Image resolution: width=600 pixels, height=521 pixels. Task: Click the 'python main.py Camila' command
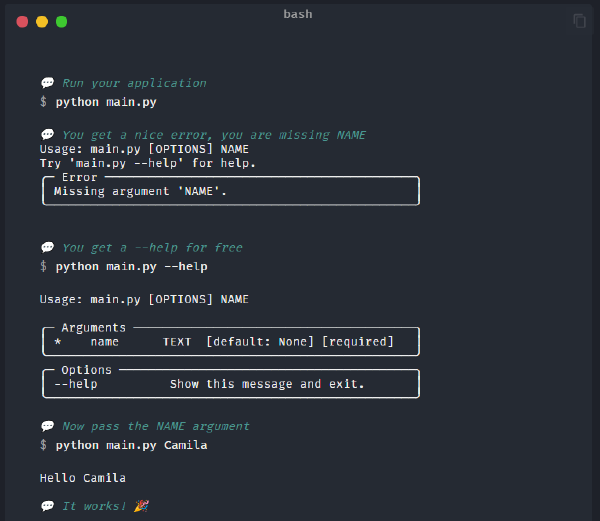(131, 445)
